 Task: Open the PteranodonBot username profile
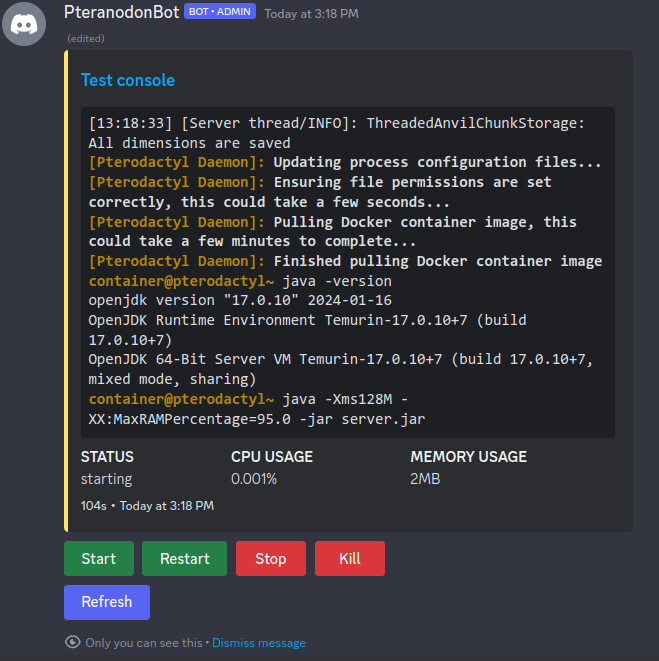pyautogui.click(x=121, y=13)
